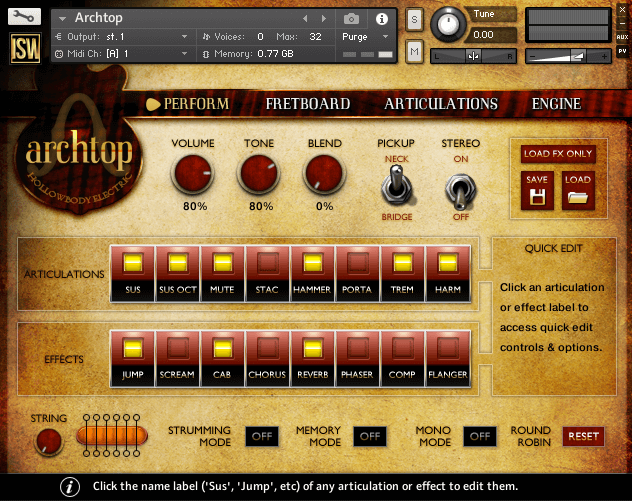Flip the Pickup Neck/Bridge switch
The image size is (632, 501).
[397, 187]
